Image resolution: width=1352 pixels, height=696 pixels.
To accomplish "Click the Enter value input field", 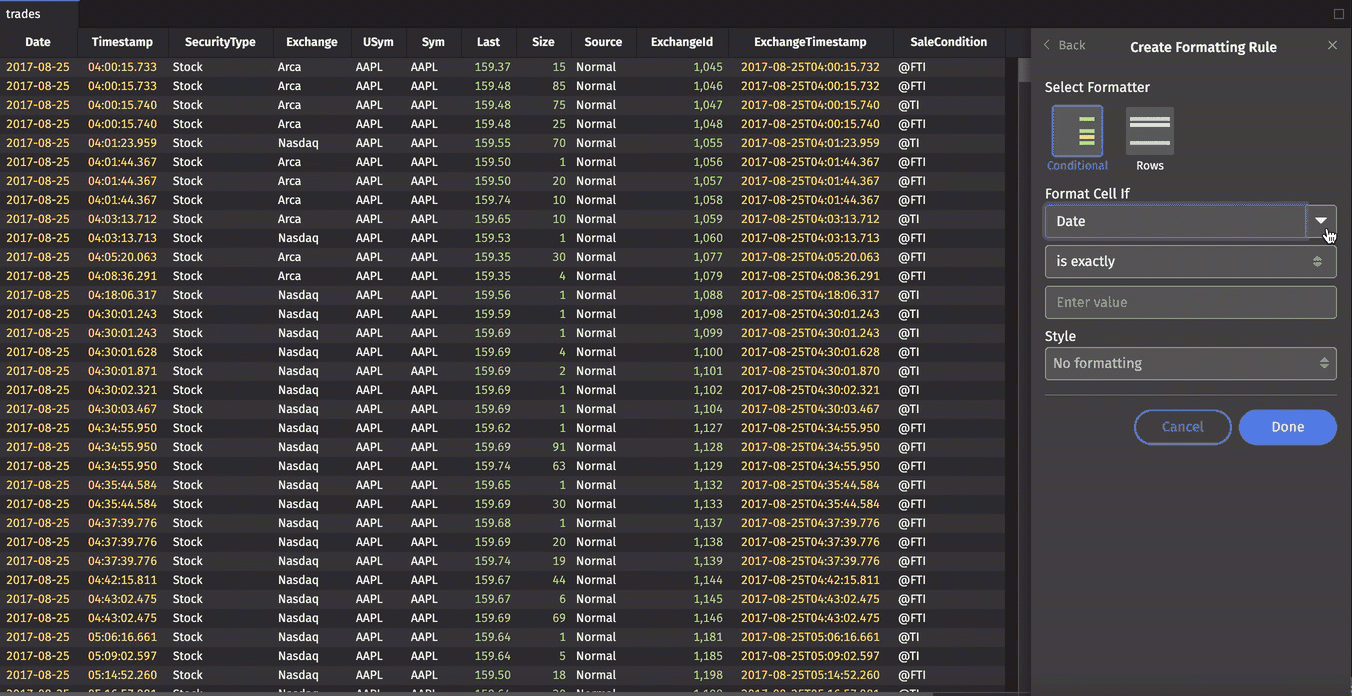I will point(1190,303).
